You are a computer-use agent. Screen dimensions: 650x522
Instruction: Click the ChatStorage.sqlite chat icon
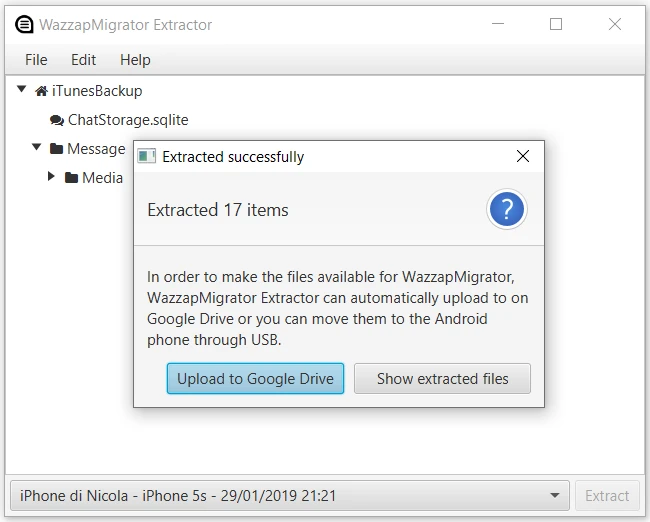[x=56, y=120]
